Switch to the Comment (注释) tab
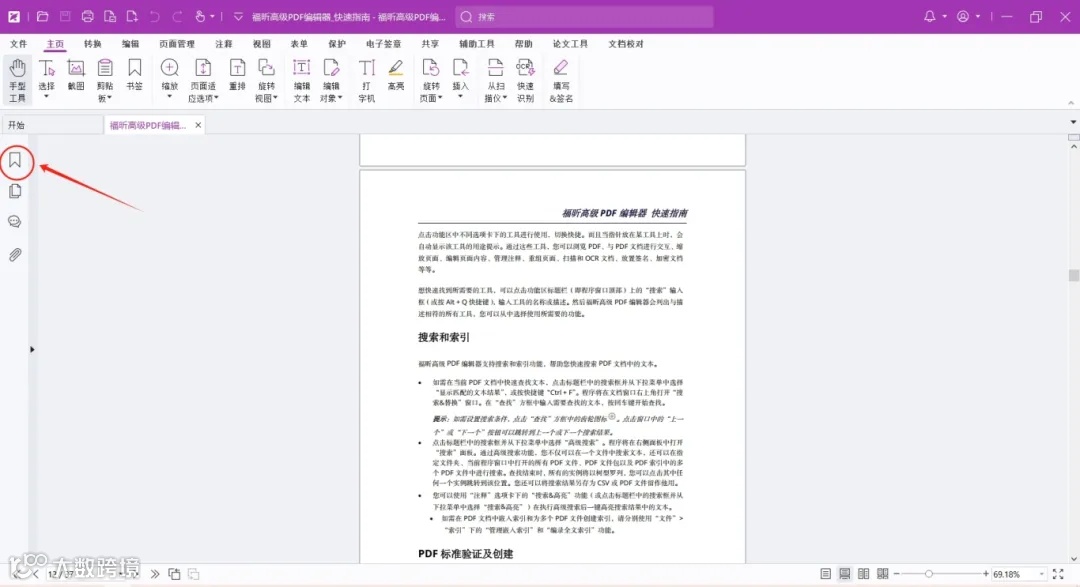The image size is (1080, 587). (x=224, y=43)
